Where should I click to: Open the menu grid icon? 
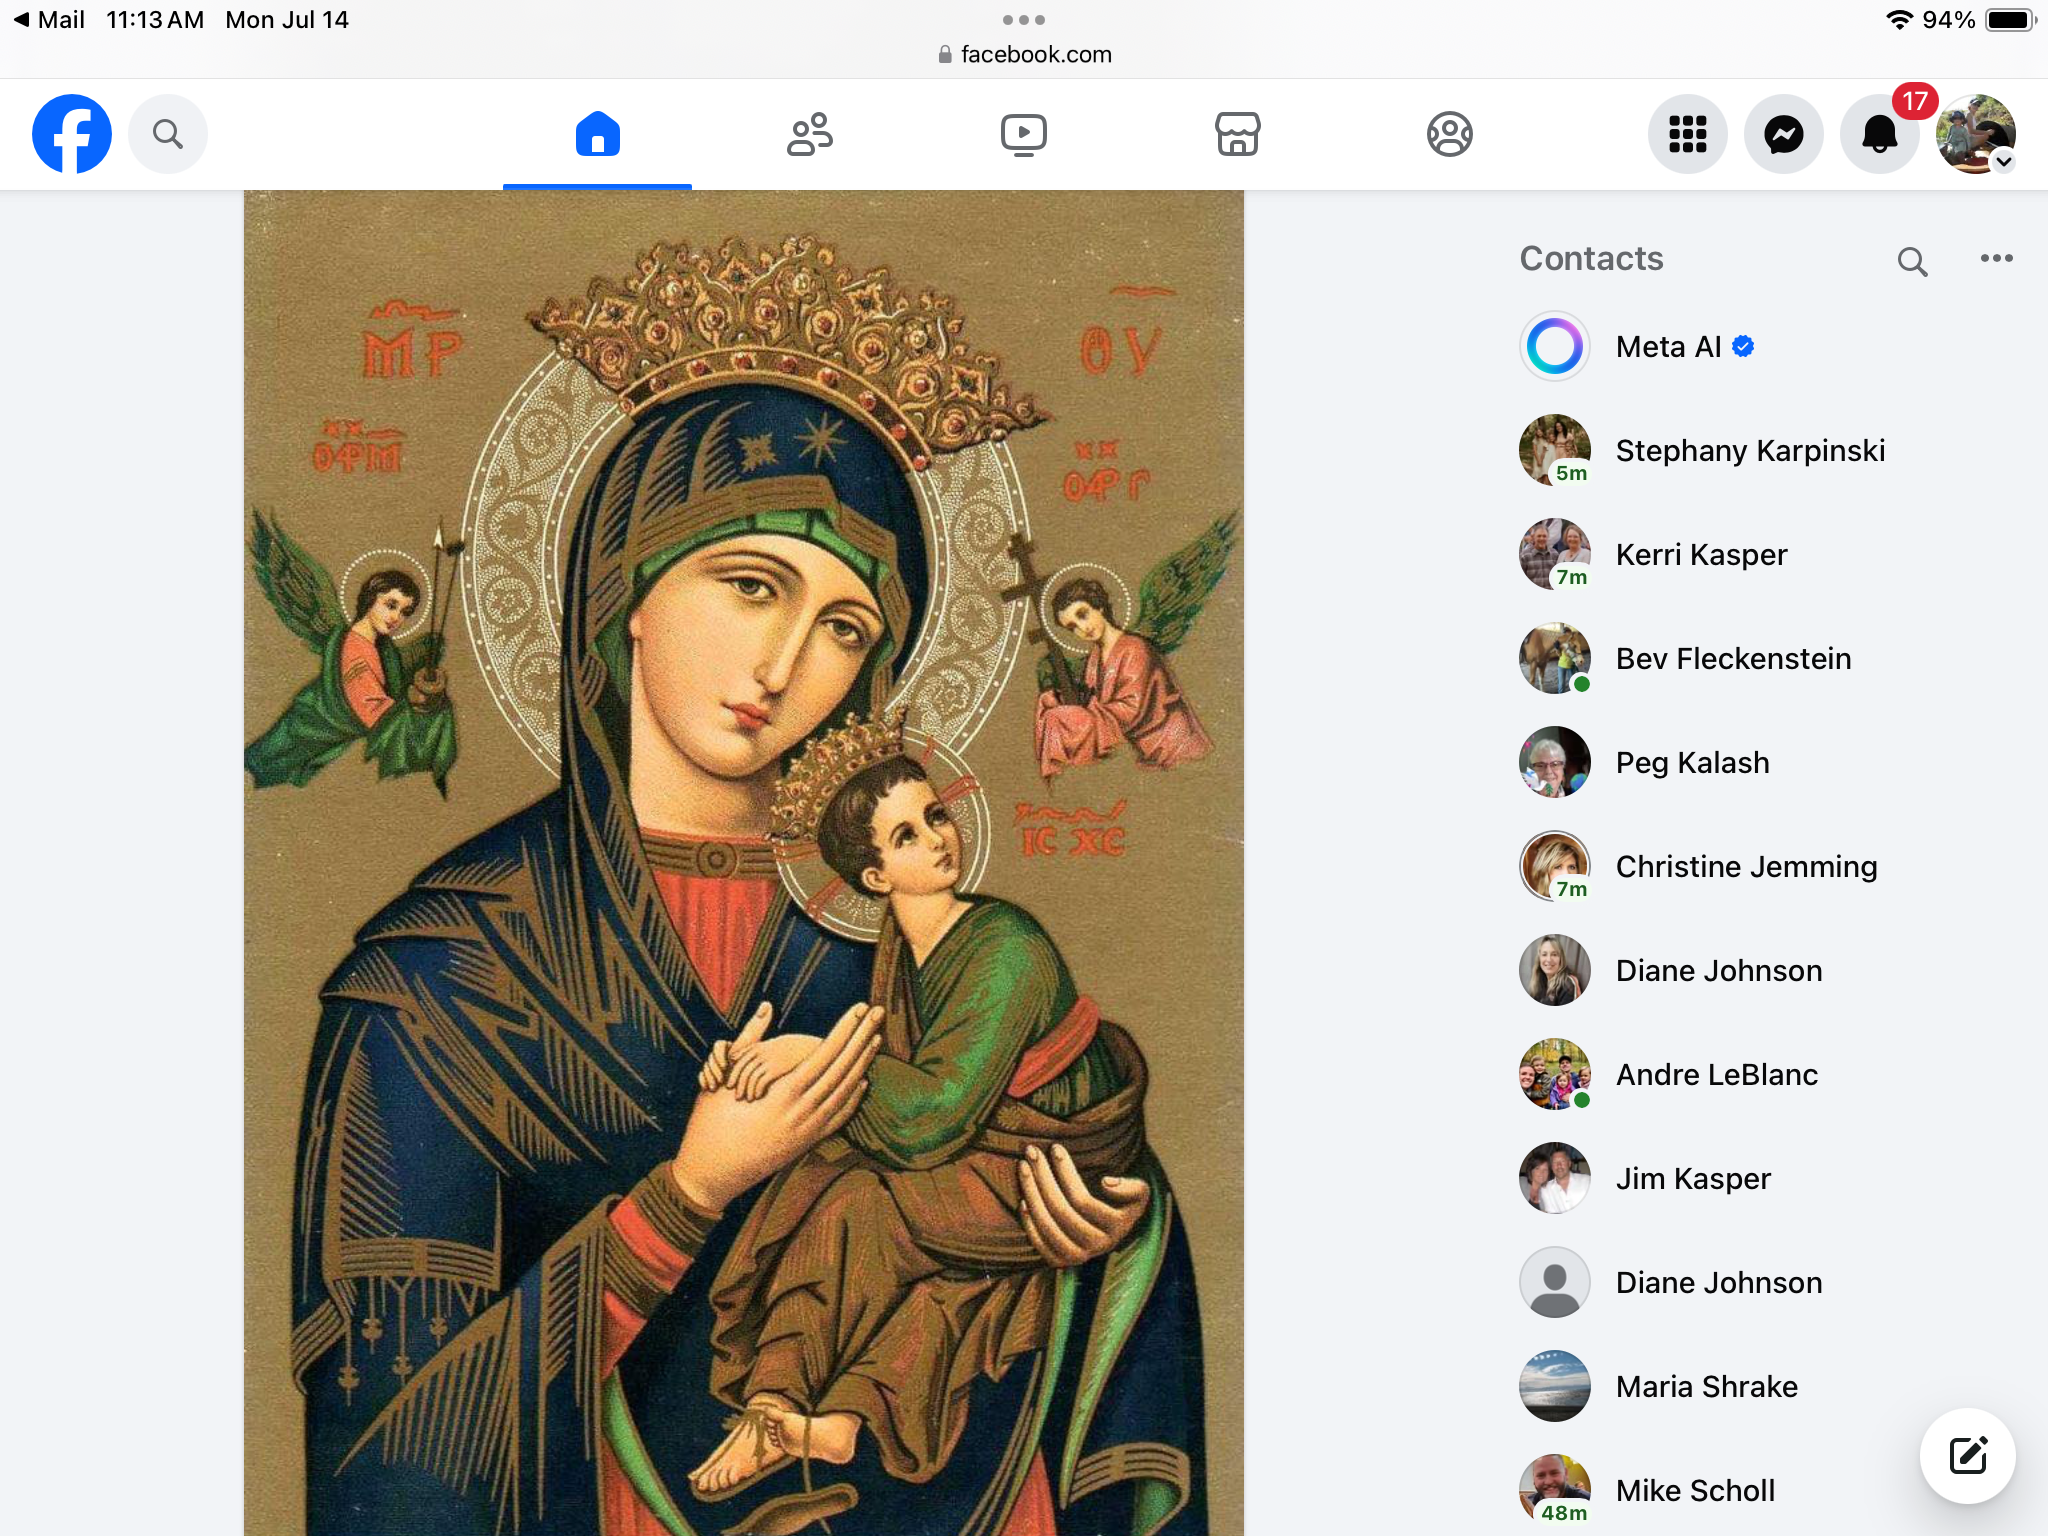tap(1688, 134)
